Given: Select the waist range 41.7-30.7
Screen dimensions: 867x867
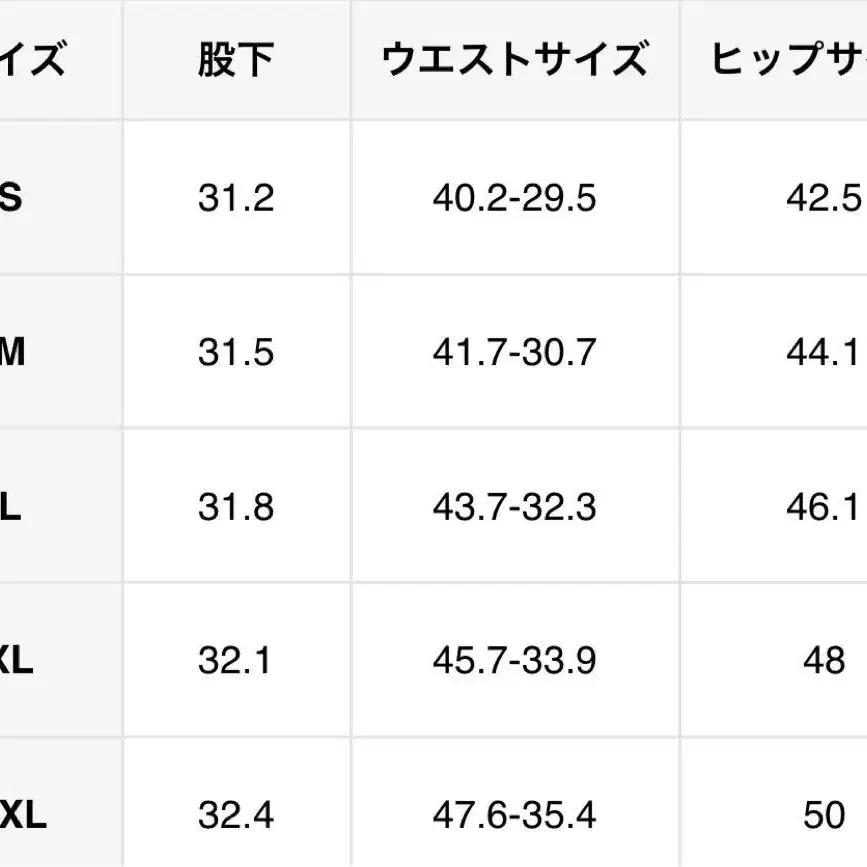Looking at the screenshot, I should (x=515, y=353).
